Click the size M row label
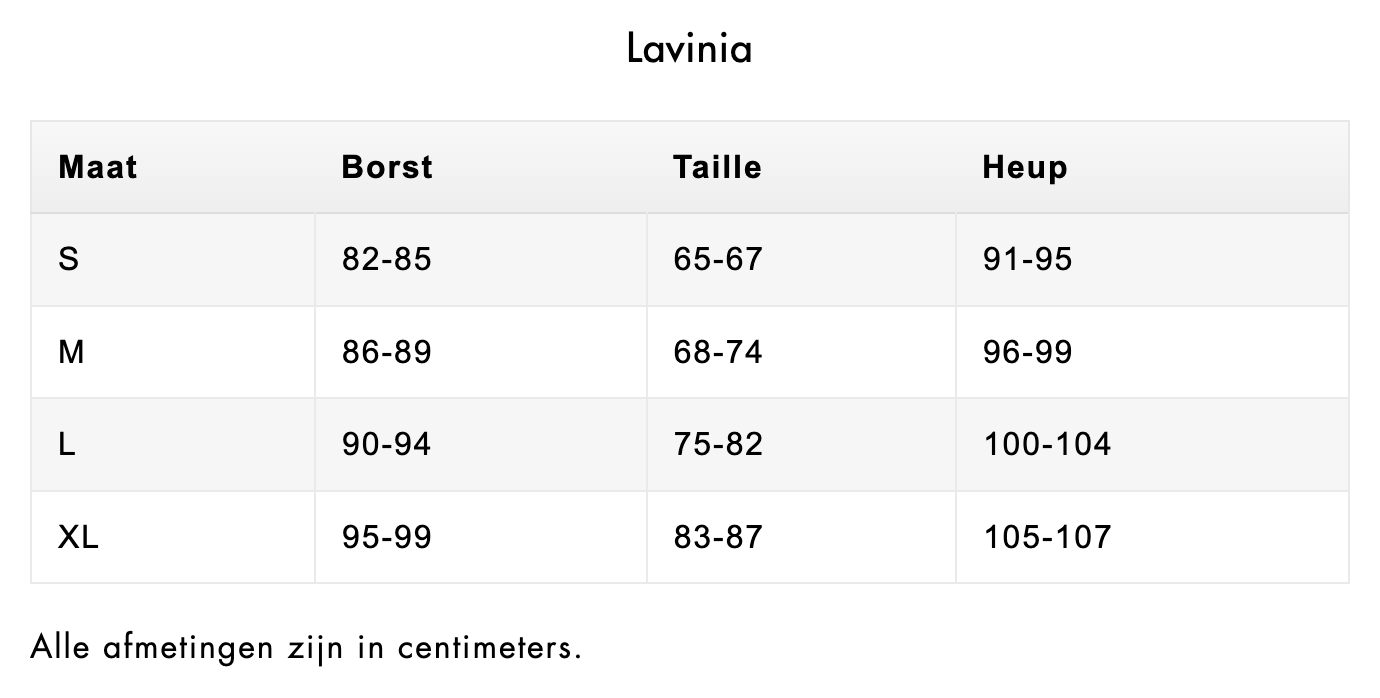 [x=71, y=352]
